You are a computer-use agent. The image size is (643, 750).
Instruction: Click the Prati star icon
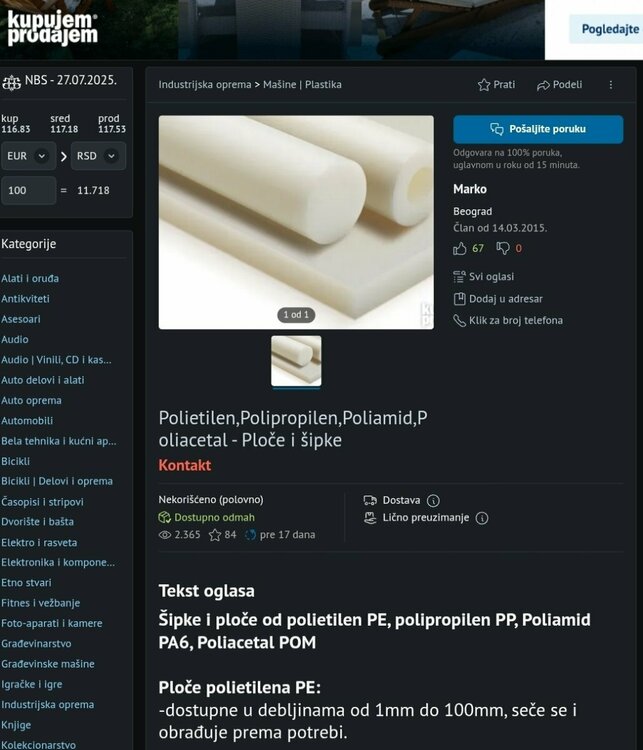484,85
